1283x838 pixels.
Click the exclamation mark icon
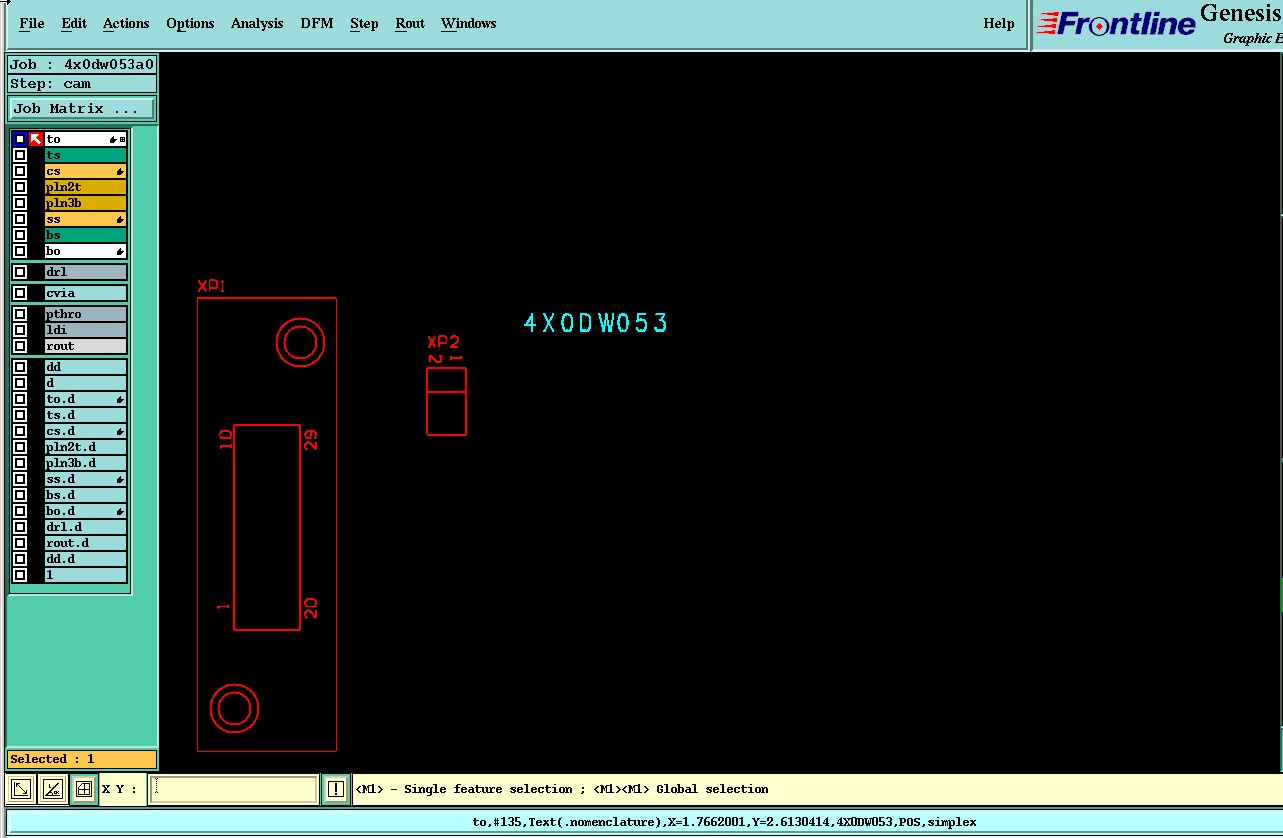336,789
